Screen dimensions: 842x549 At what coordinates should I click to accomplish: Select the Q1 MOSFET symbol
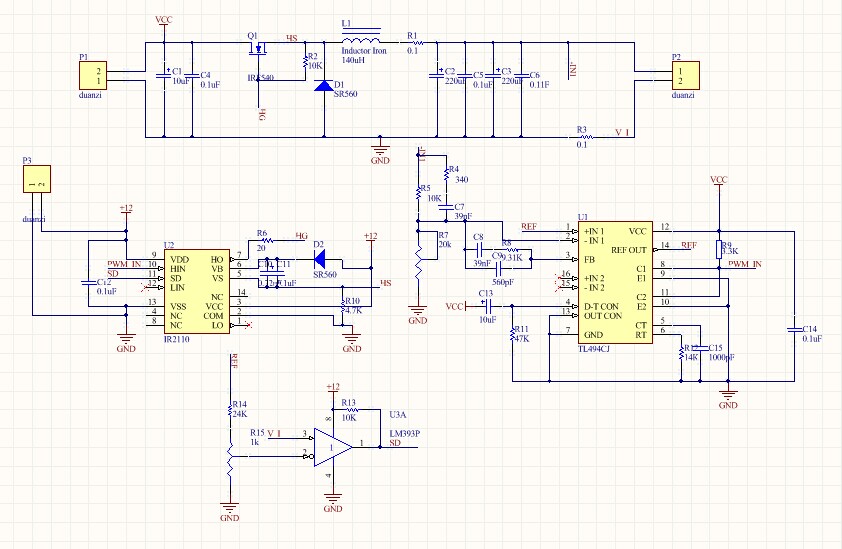(259, 50)
